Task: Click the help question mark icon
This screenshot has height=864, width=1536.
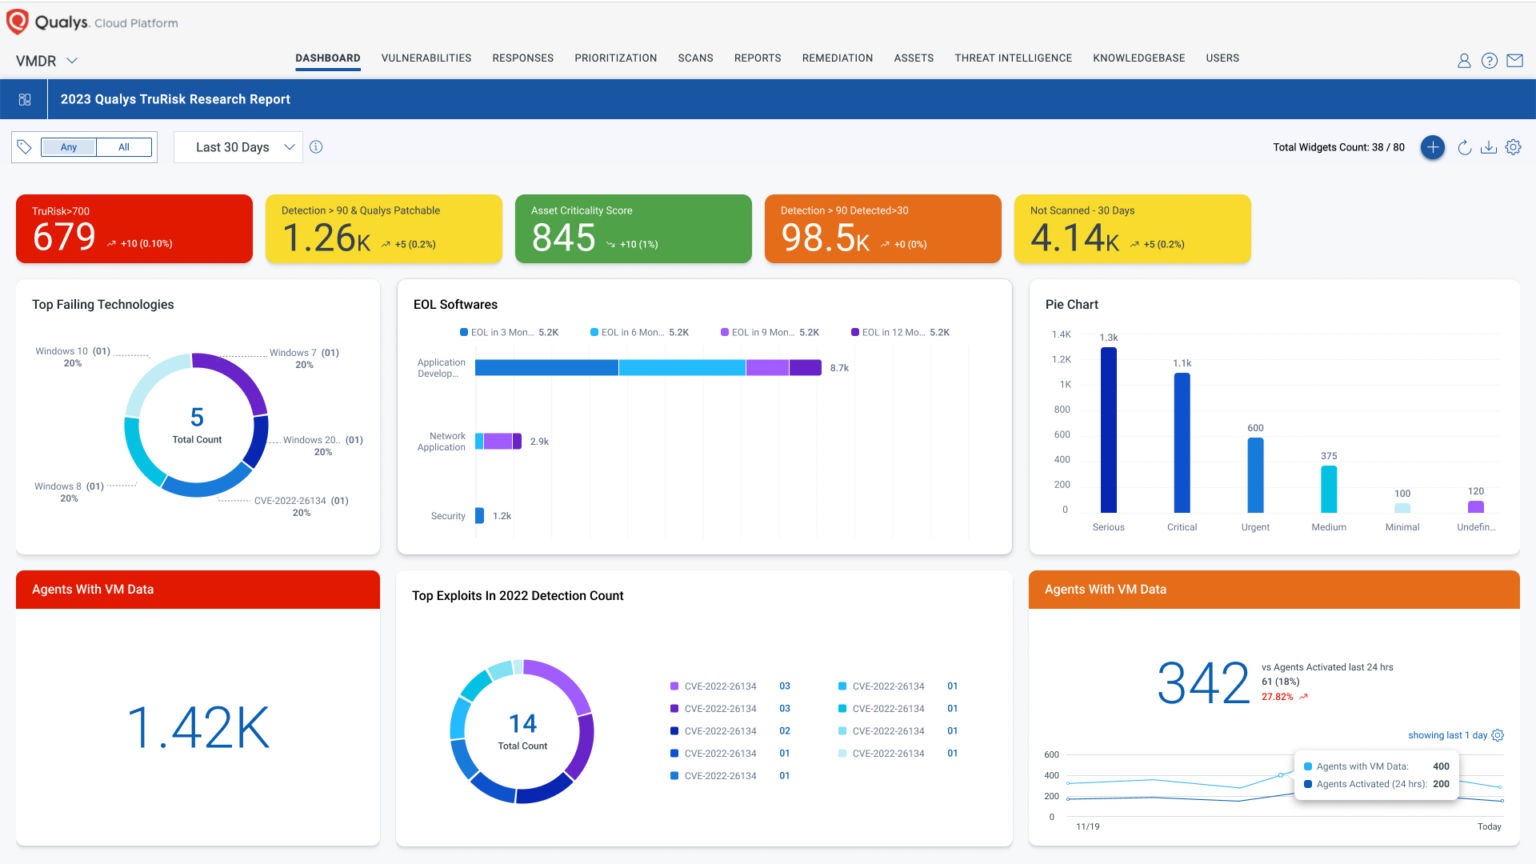Action: (1489, 60)
